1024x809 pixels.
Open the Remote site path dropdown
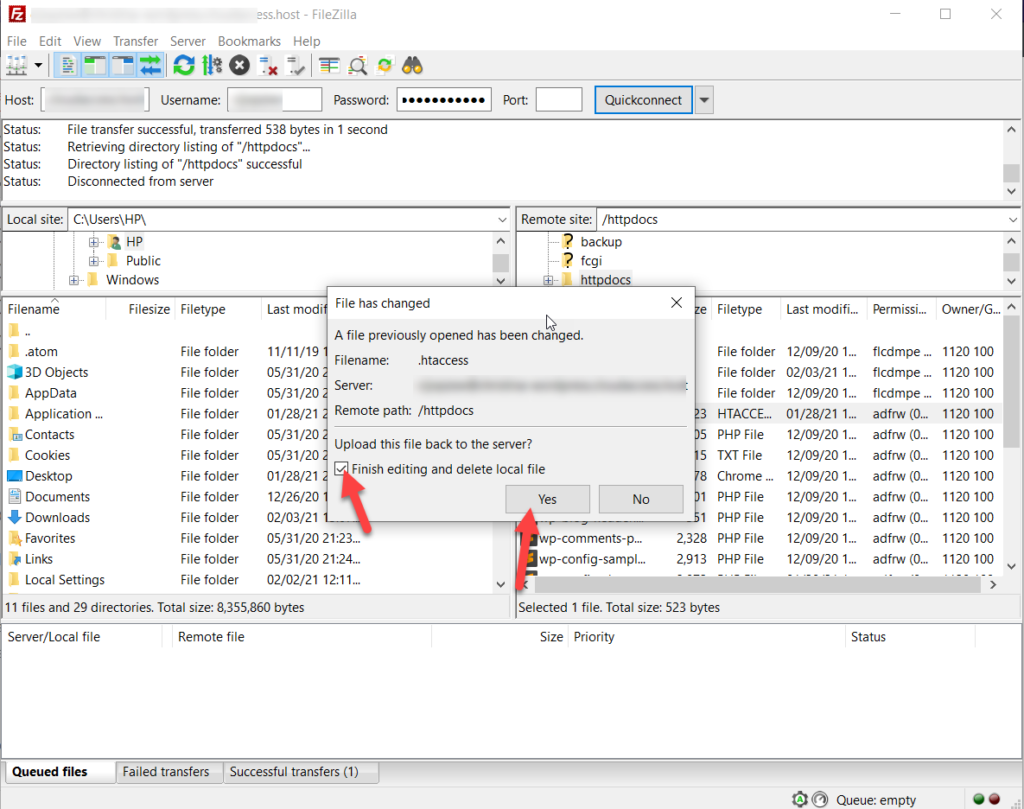1012,219
